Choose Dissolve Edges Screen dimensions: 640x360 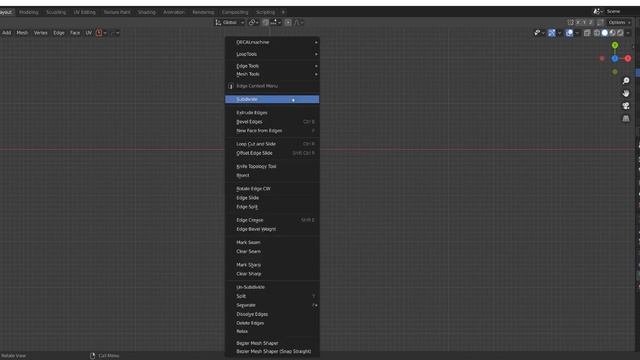click(272, 314)
